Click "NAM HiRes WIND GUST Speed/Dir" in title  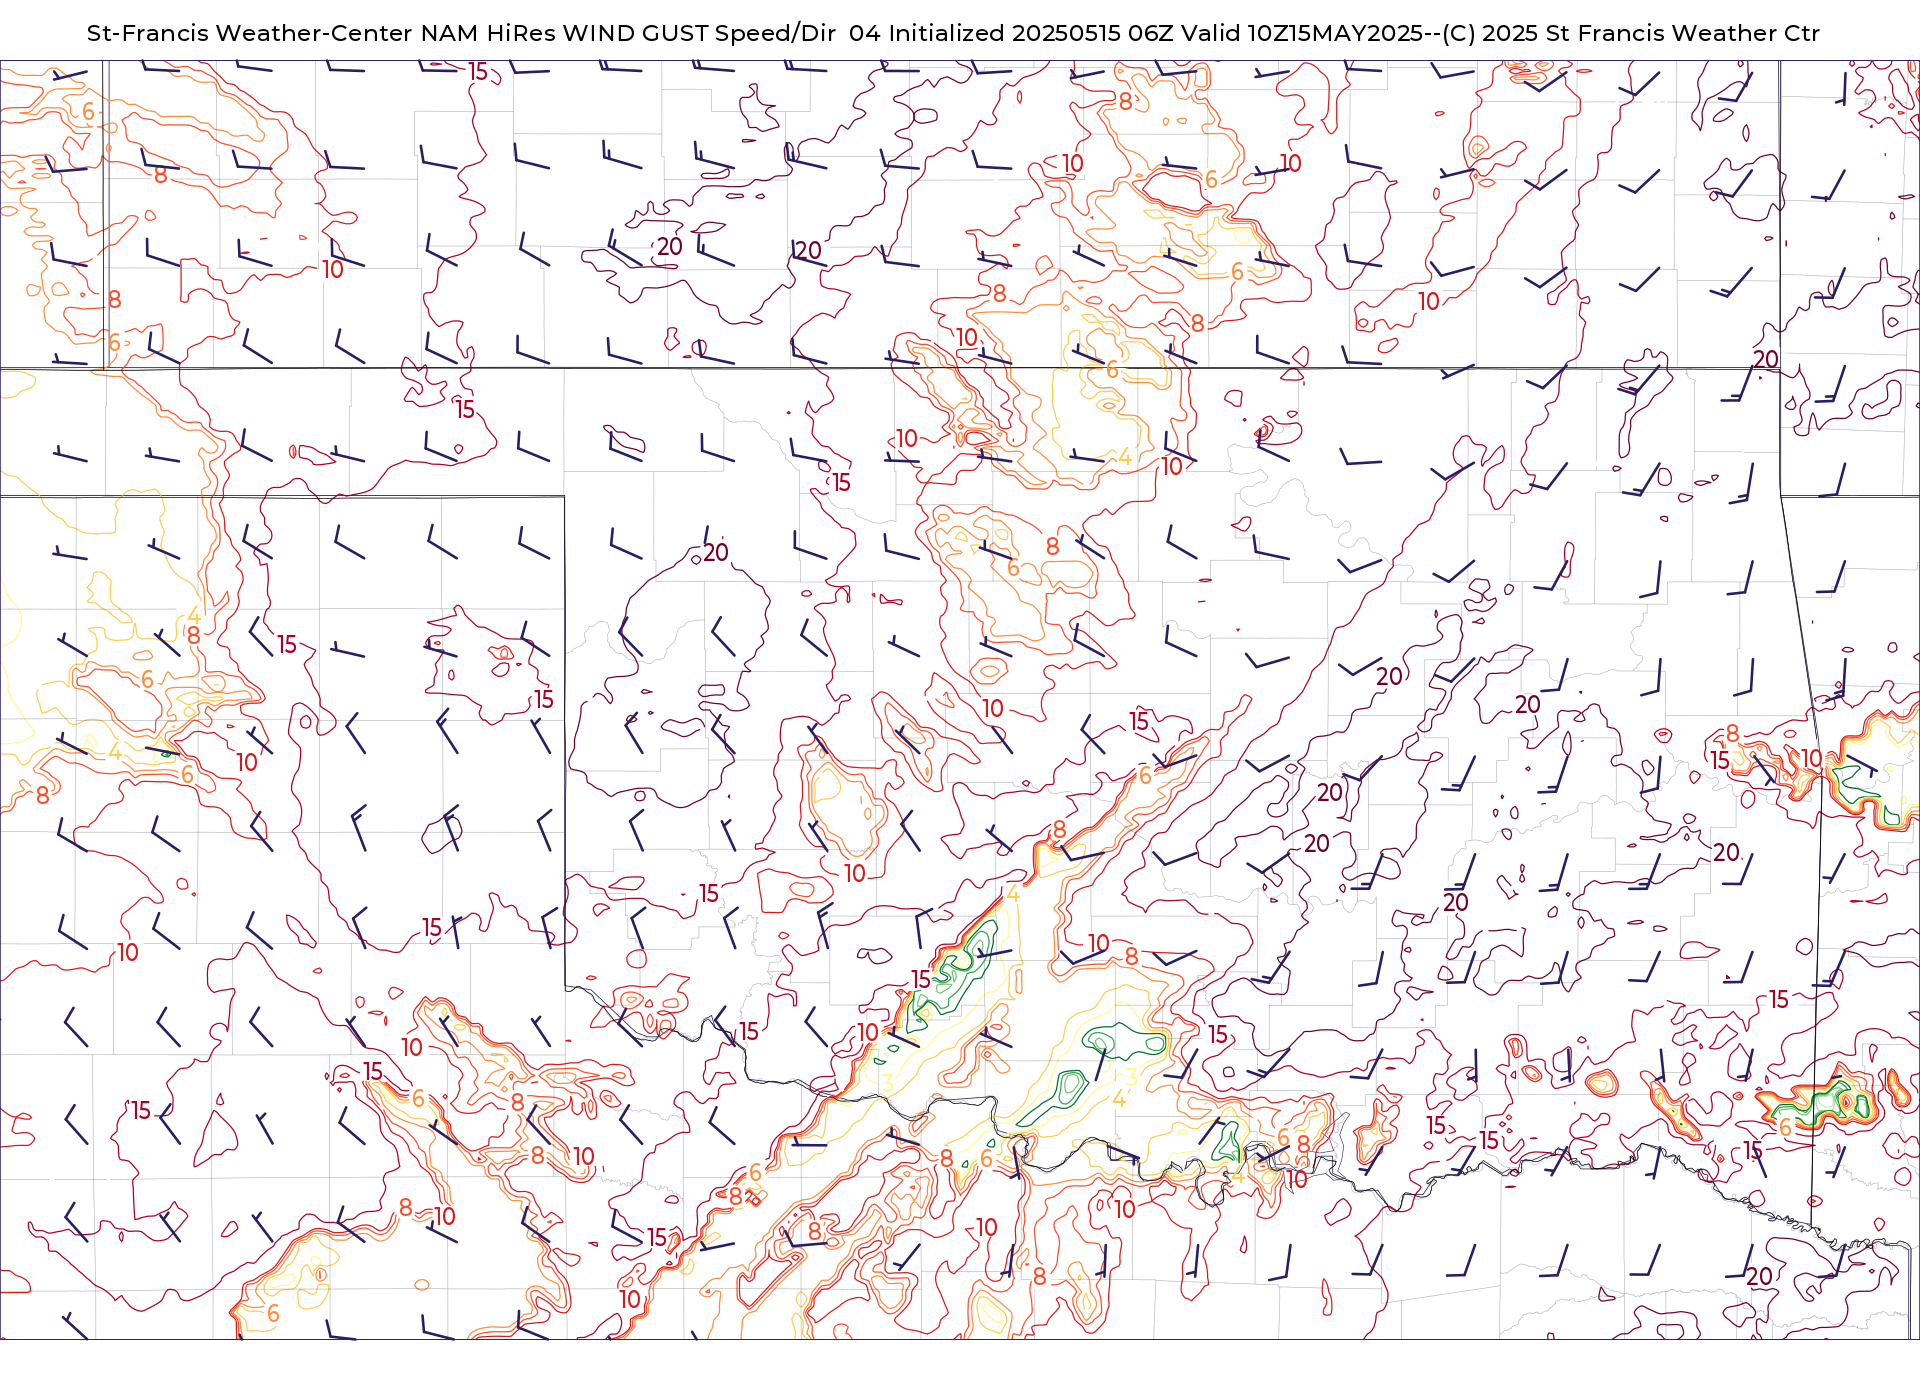pyautogui.click(x=628, y=33)
